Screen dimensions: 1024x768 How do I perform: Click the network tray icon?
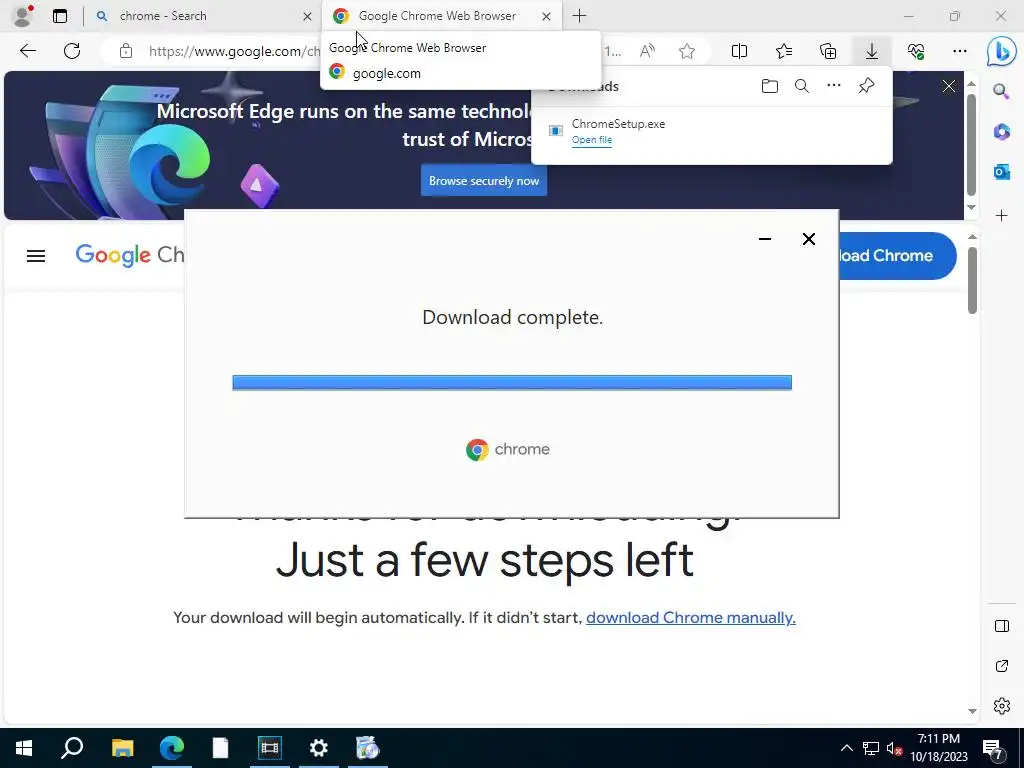[871, 748]
